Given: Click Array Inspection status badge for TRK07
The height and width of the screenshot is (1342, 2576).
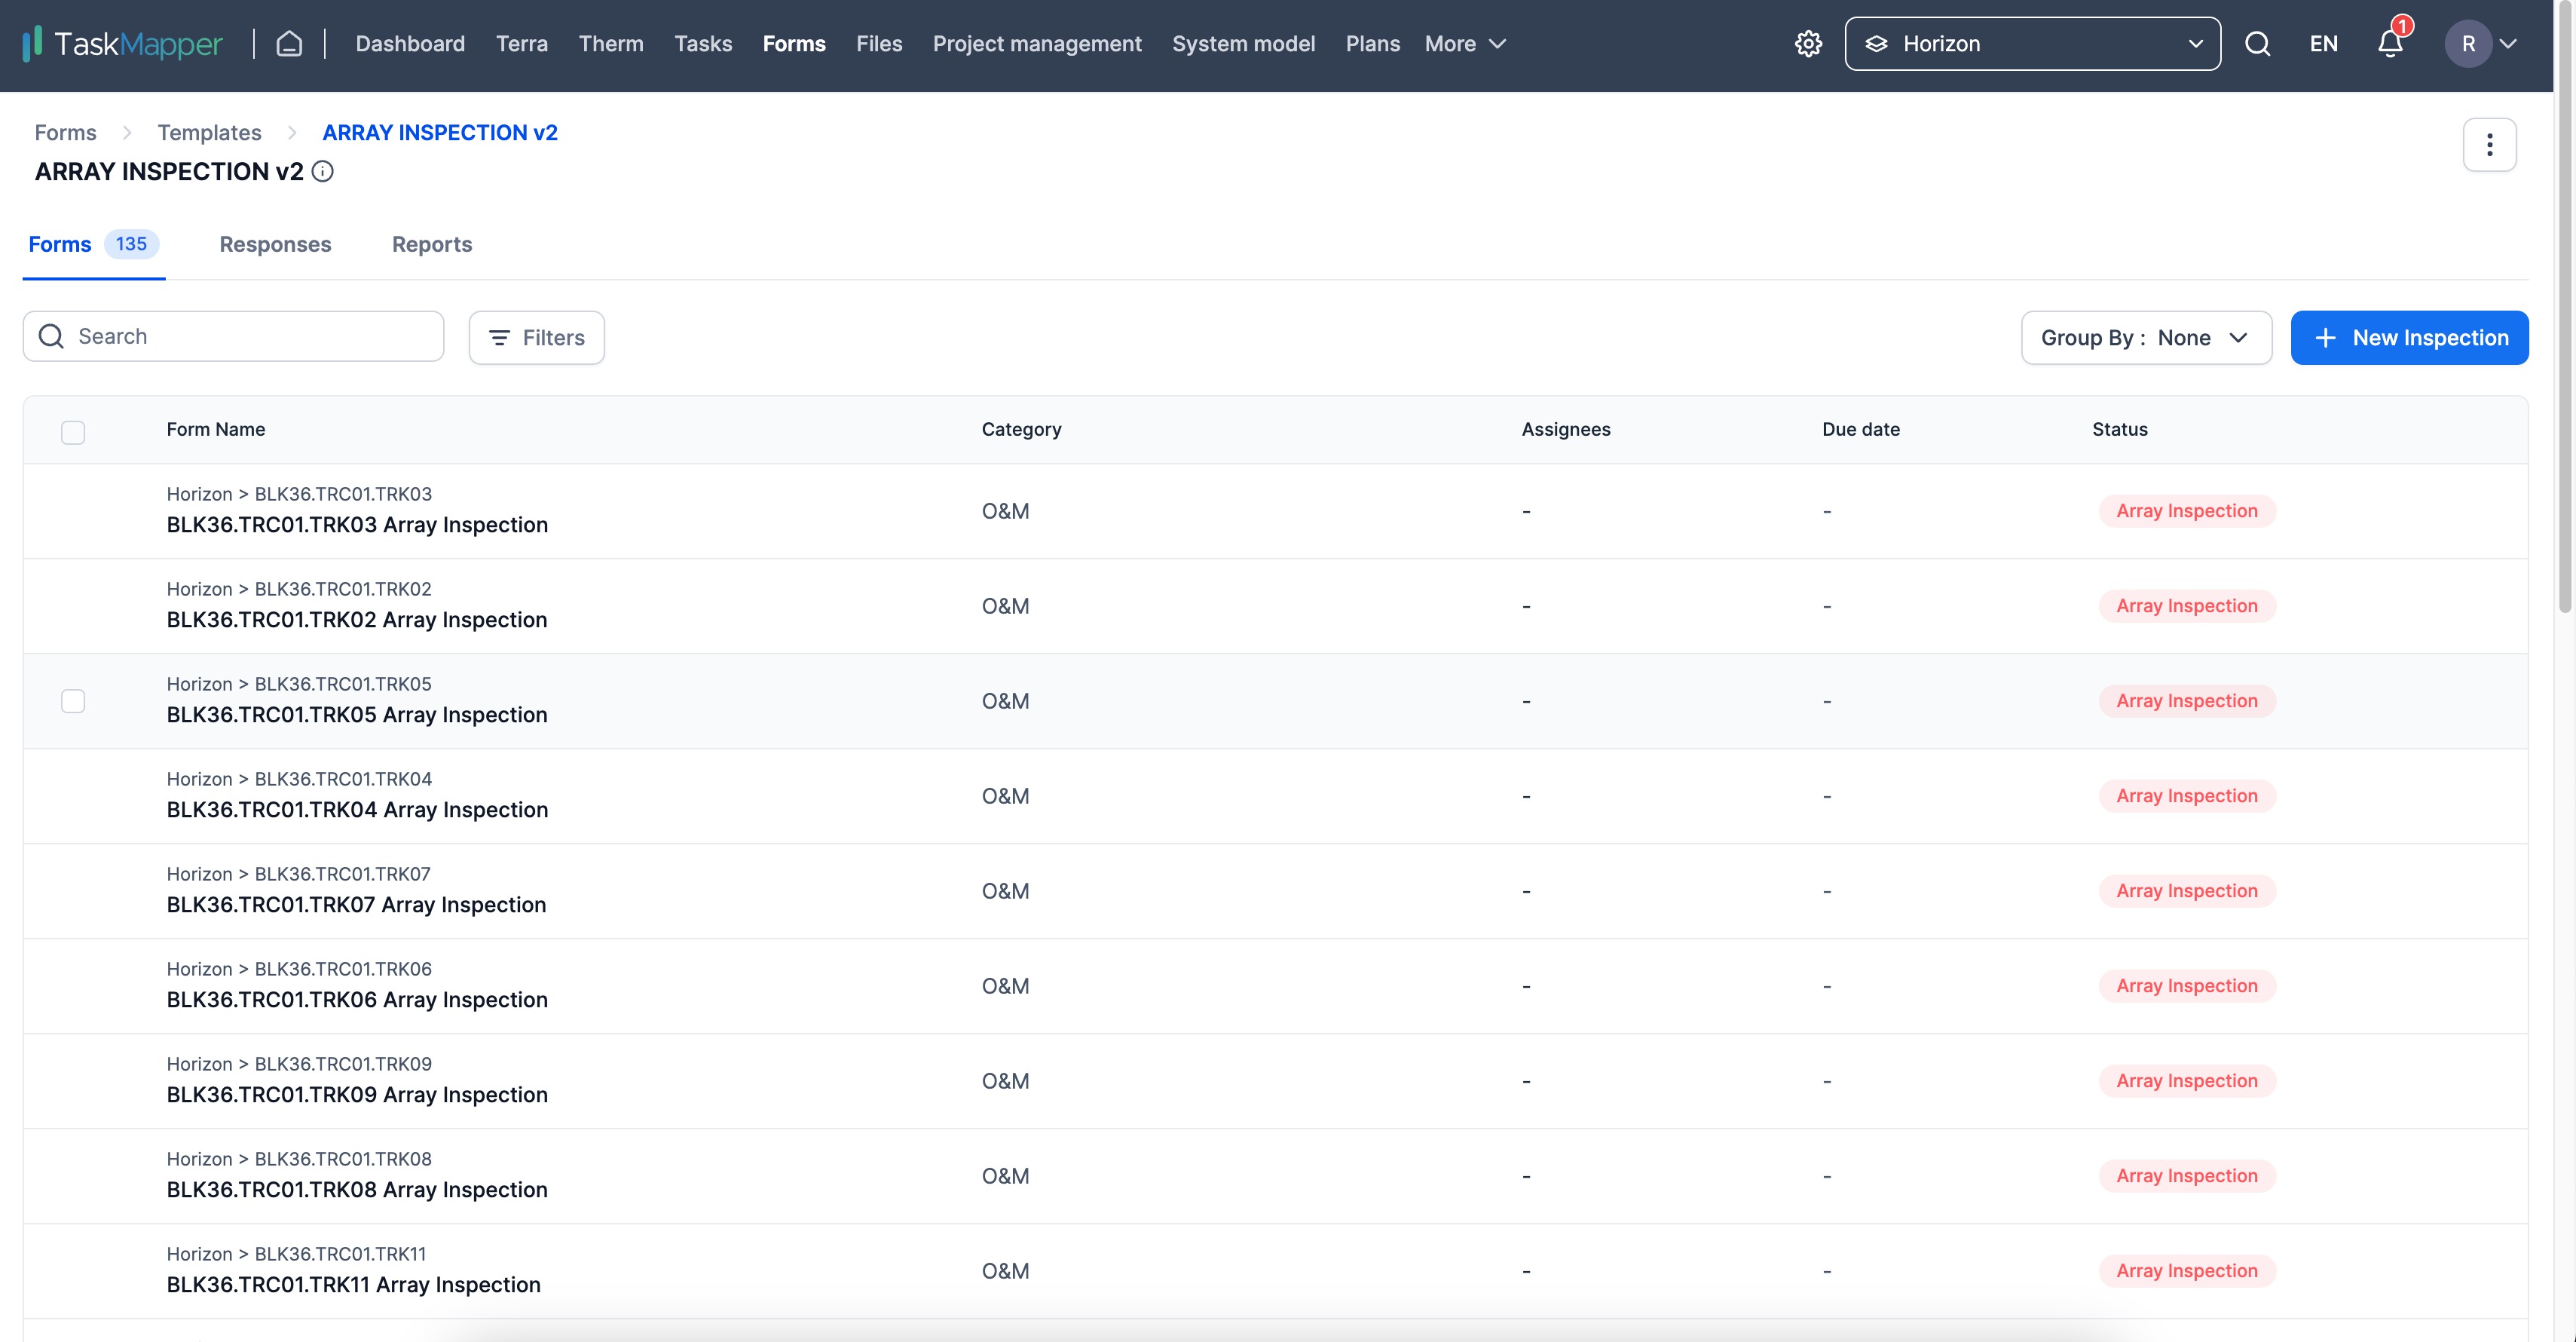Looking at the screenshot, I should click(x=2186, y=891).
